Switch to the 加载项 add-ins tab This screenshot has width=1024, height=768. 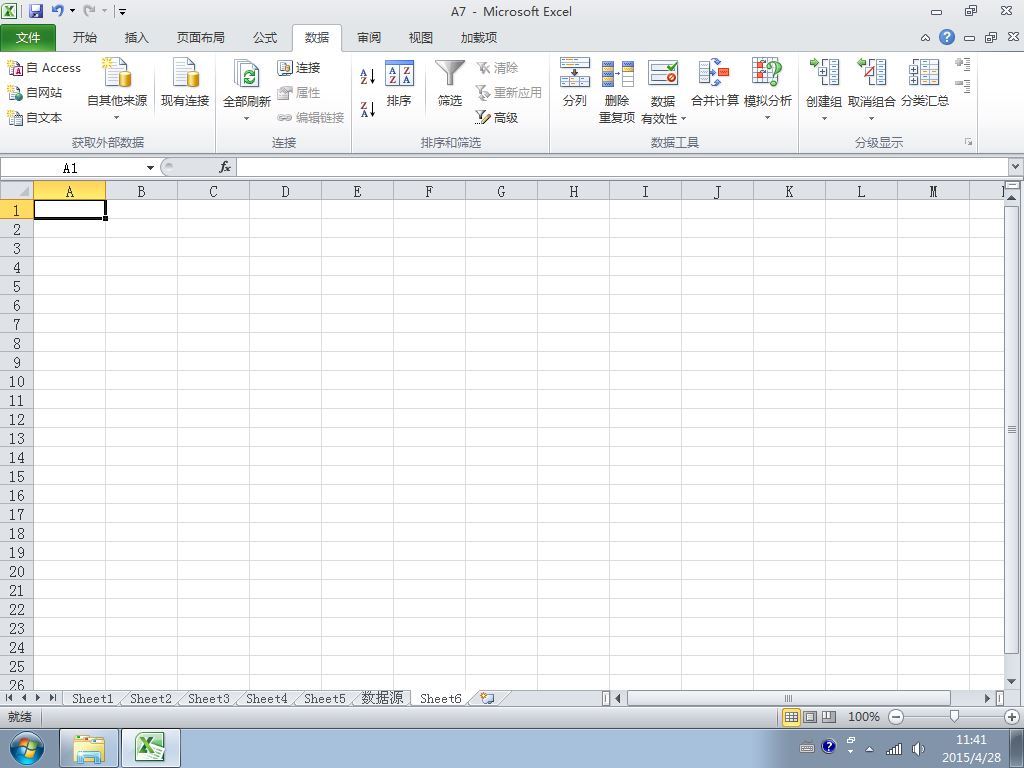tap(479, 38)
